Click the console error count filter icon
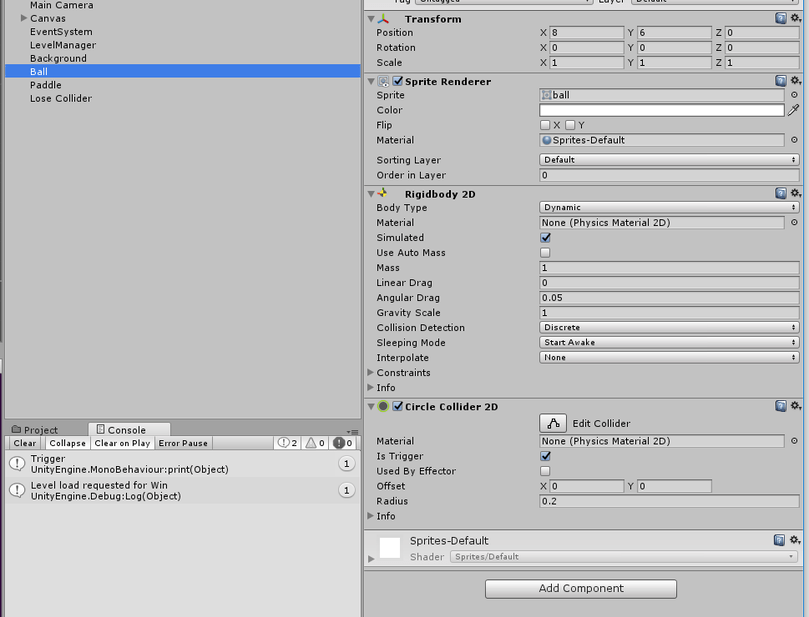This screenshot has height=617, width=809. pos(343,443)
